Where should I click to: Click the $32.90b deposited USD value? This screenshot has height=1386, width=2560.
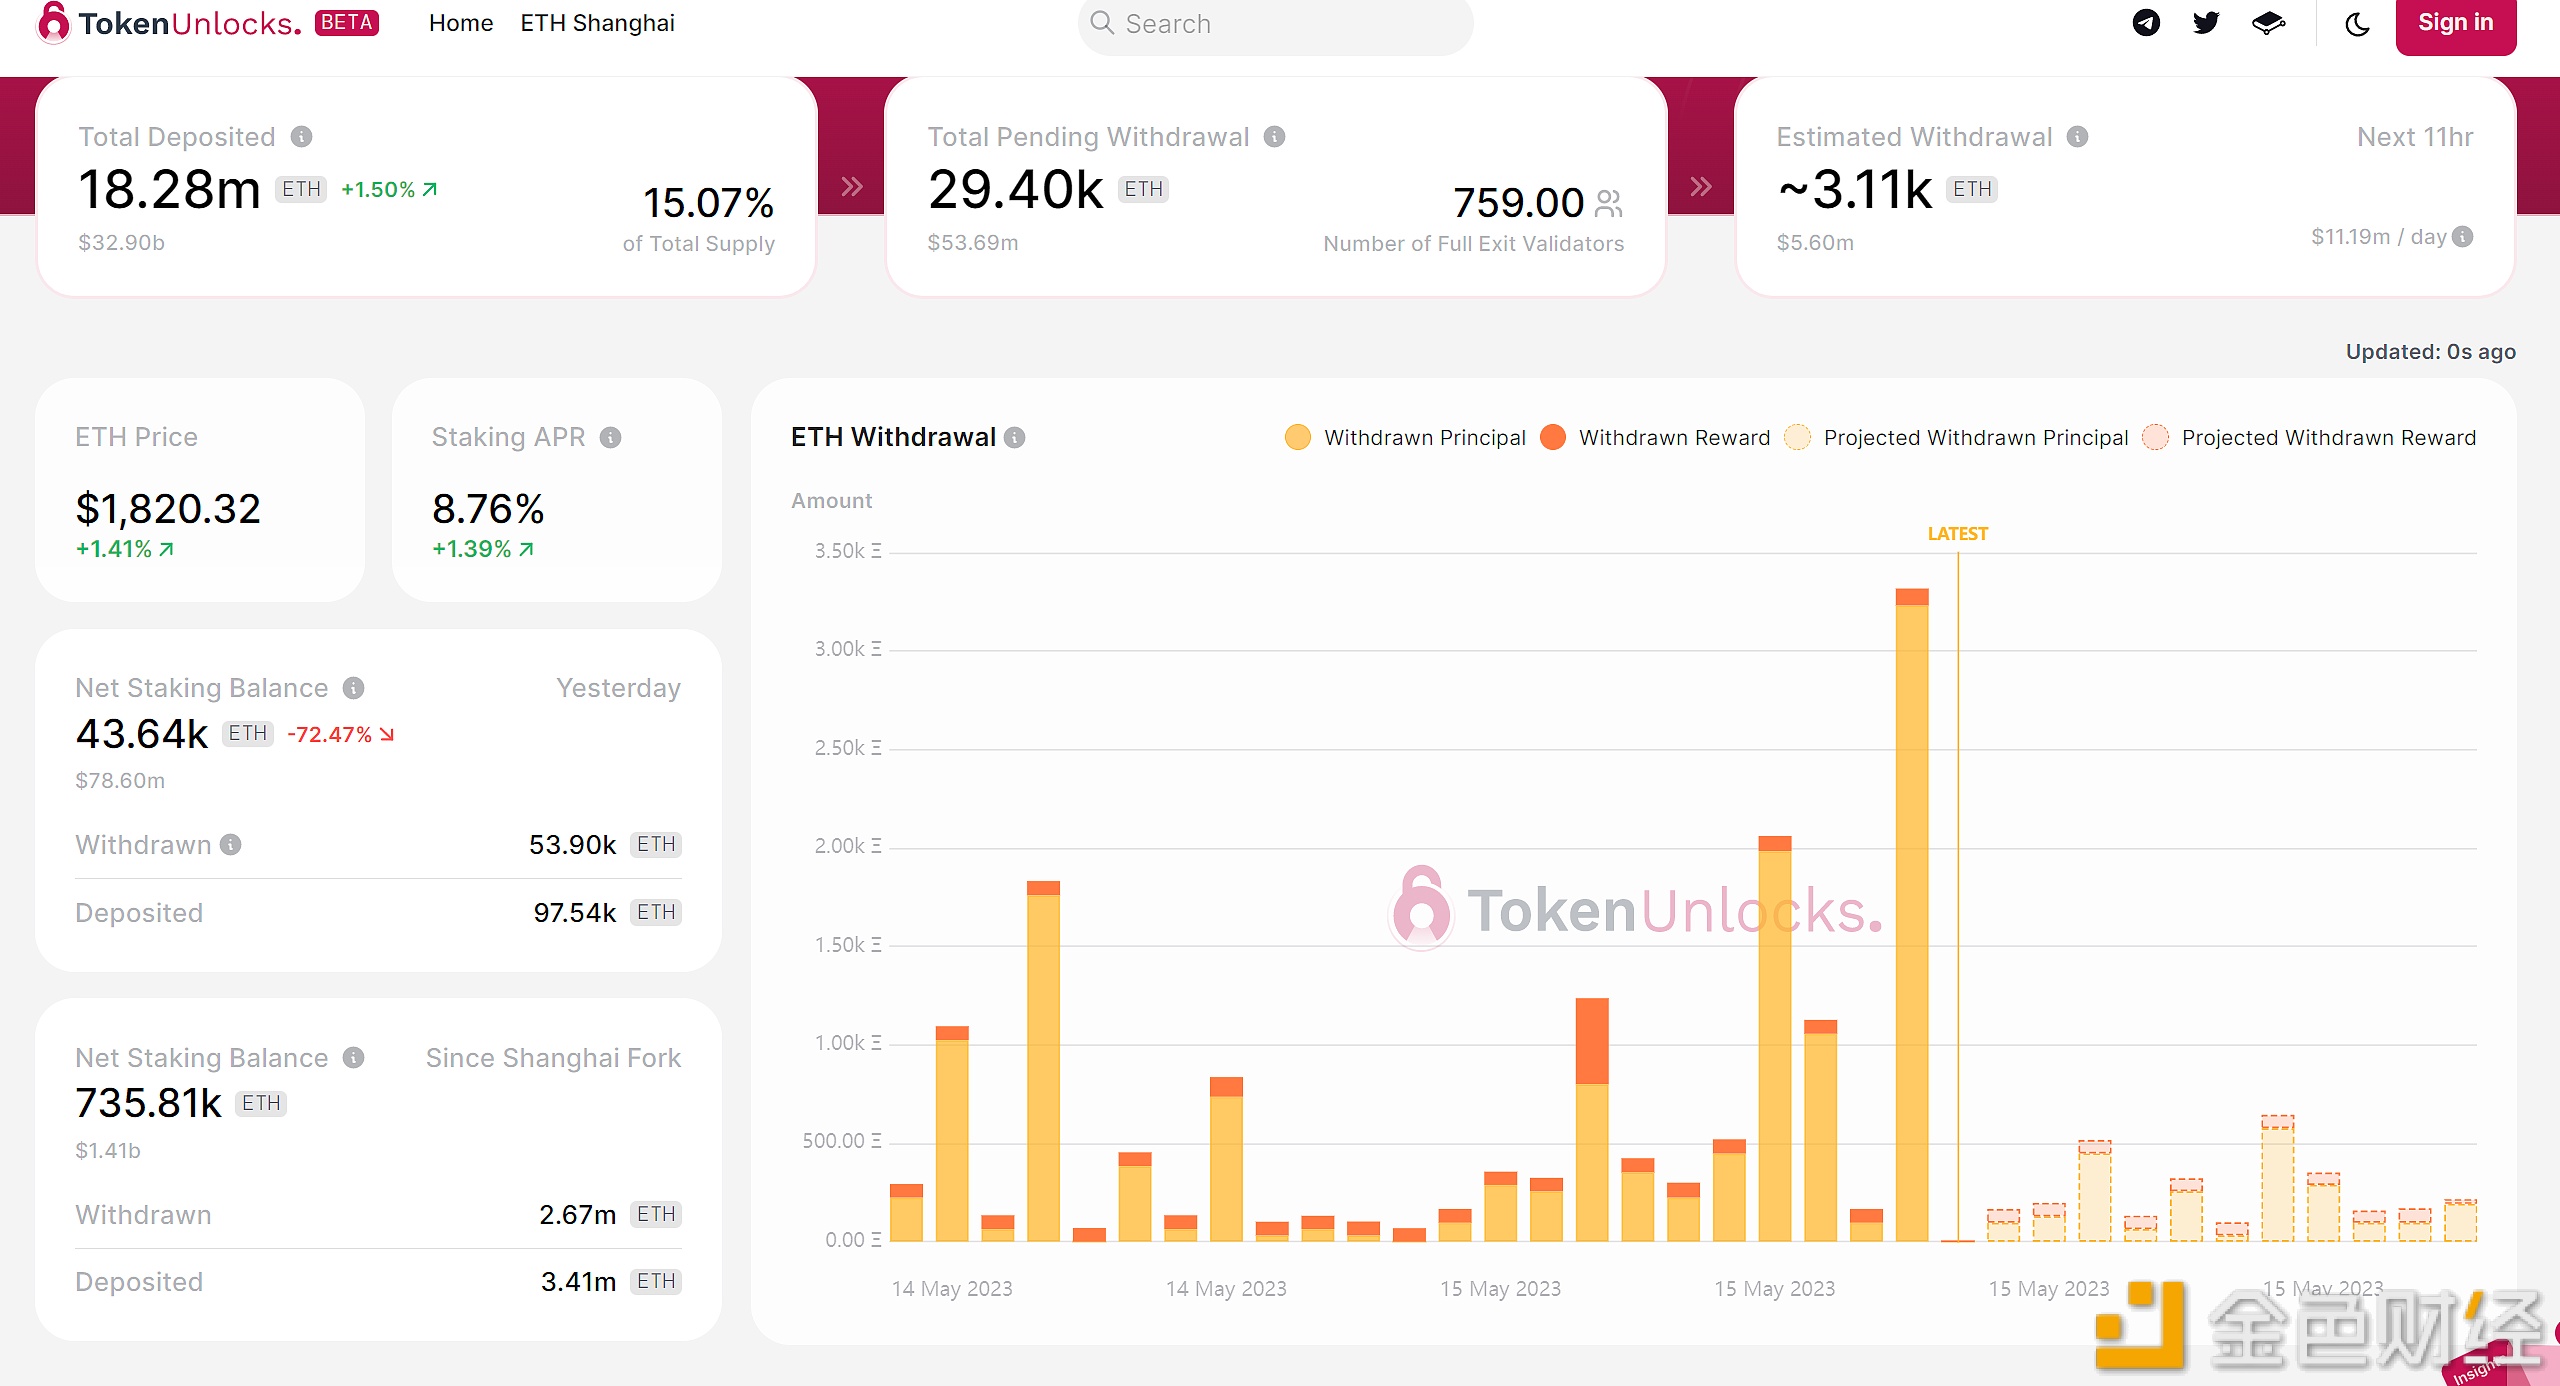[121, 243]
